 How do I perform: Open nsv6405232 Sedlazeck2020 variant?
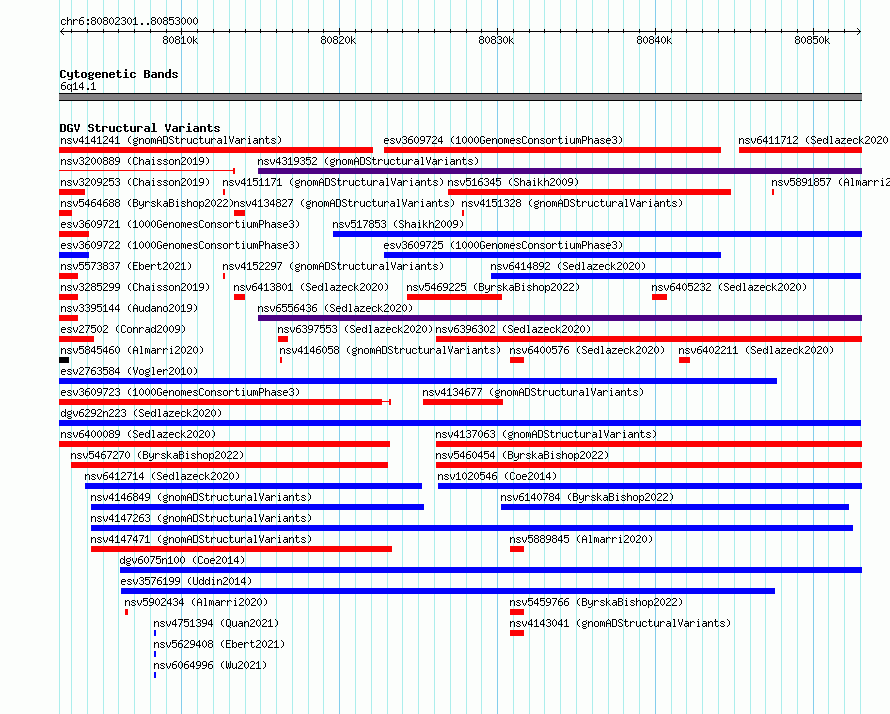point(729,287)
